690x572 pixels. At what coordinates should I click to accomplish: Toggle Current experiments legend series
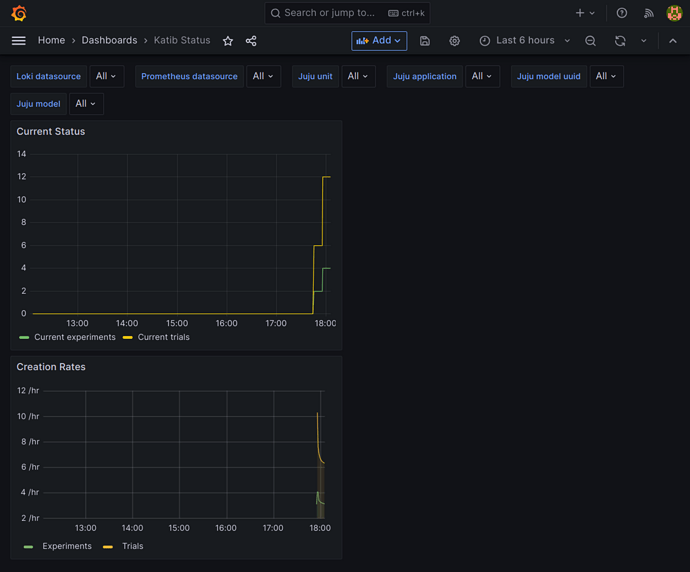[x=75, y=337]
